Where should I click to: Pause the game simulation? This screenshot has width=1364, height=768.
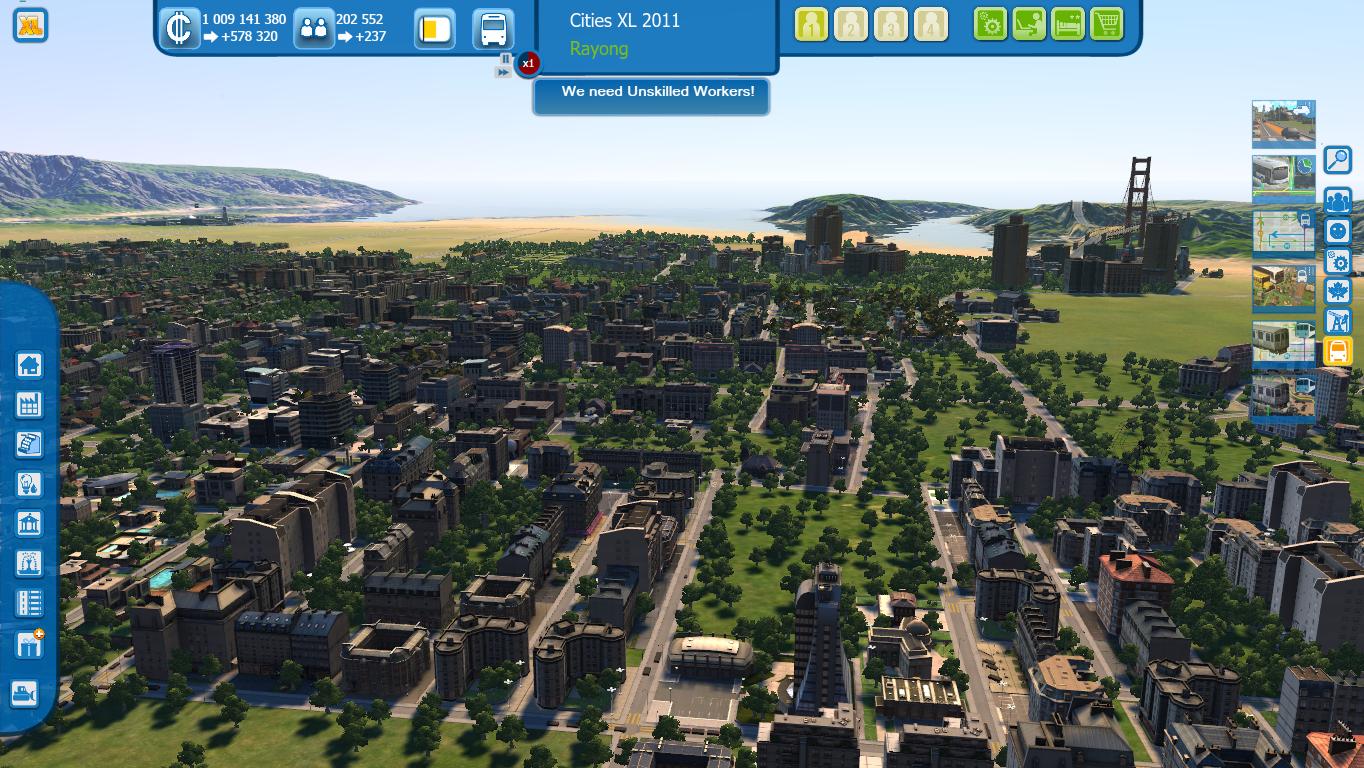(x=505, y=60)
